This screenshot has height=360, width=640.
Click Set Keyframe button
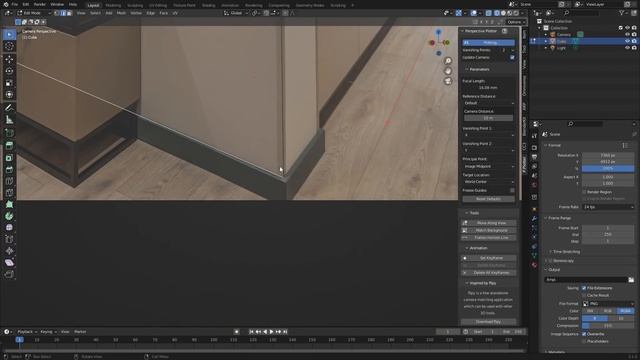click(x=489, y=258)
